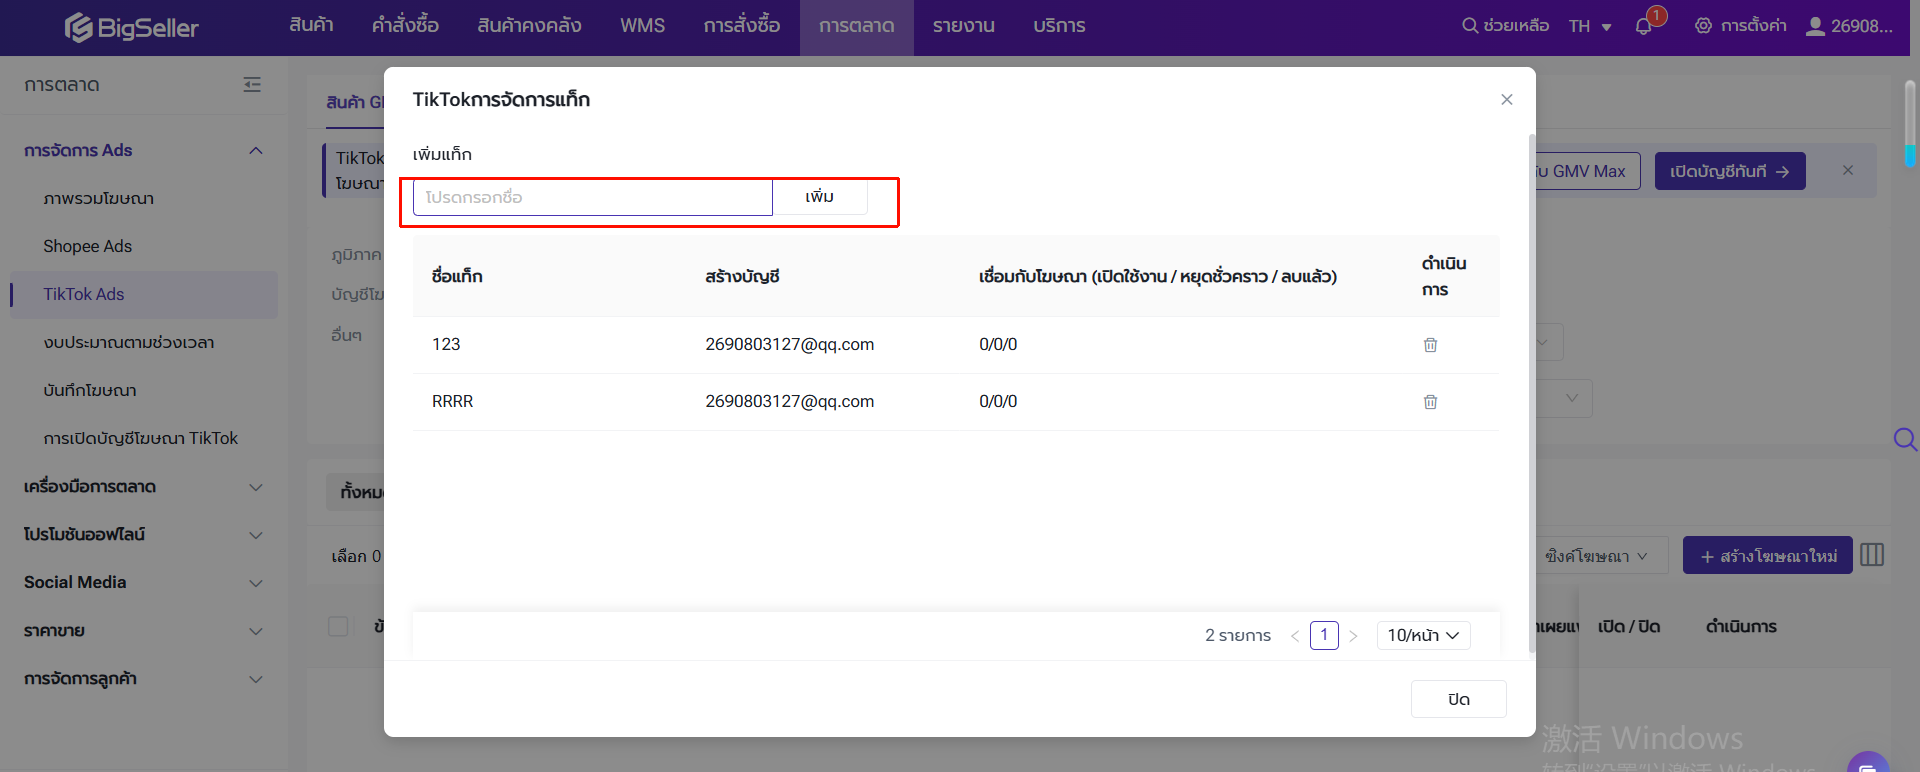Viewport: 1920px width, 772px height.
Task: Close the TikTok tag management dialog
Action: click(x=1506, y=99)
